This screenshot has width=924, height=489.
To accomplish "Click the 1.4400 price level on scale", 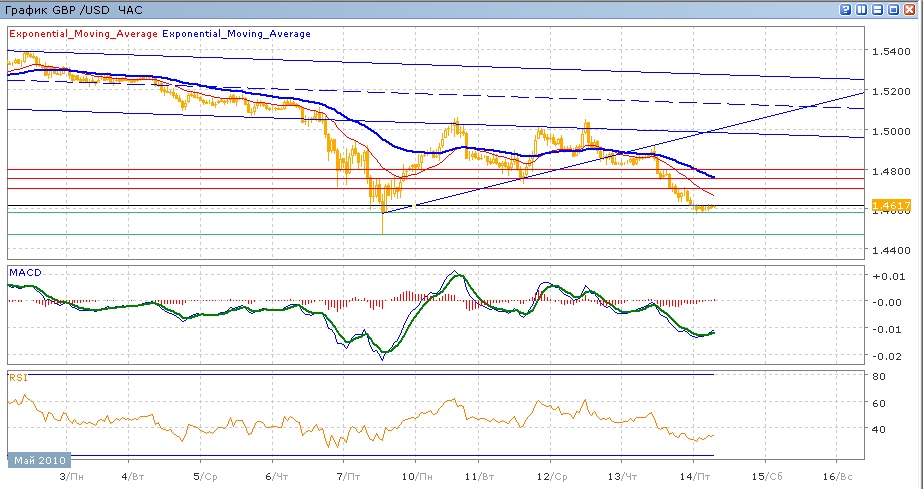I will tap(889, 250).
